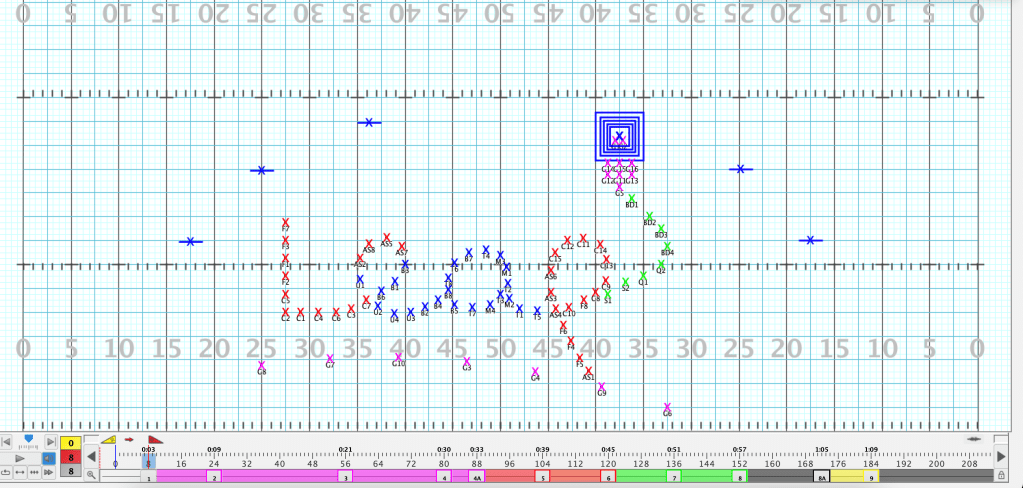Jump to the next set with the skip-forward button

click(49, 441)
